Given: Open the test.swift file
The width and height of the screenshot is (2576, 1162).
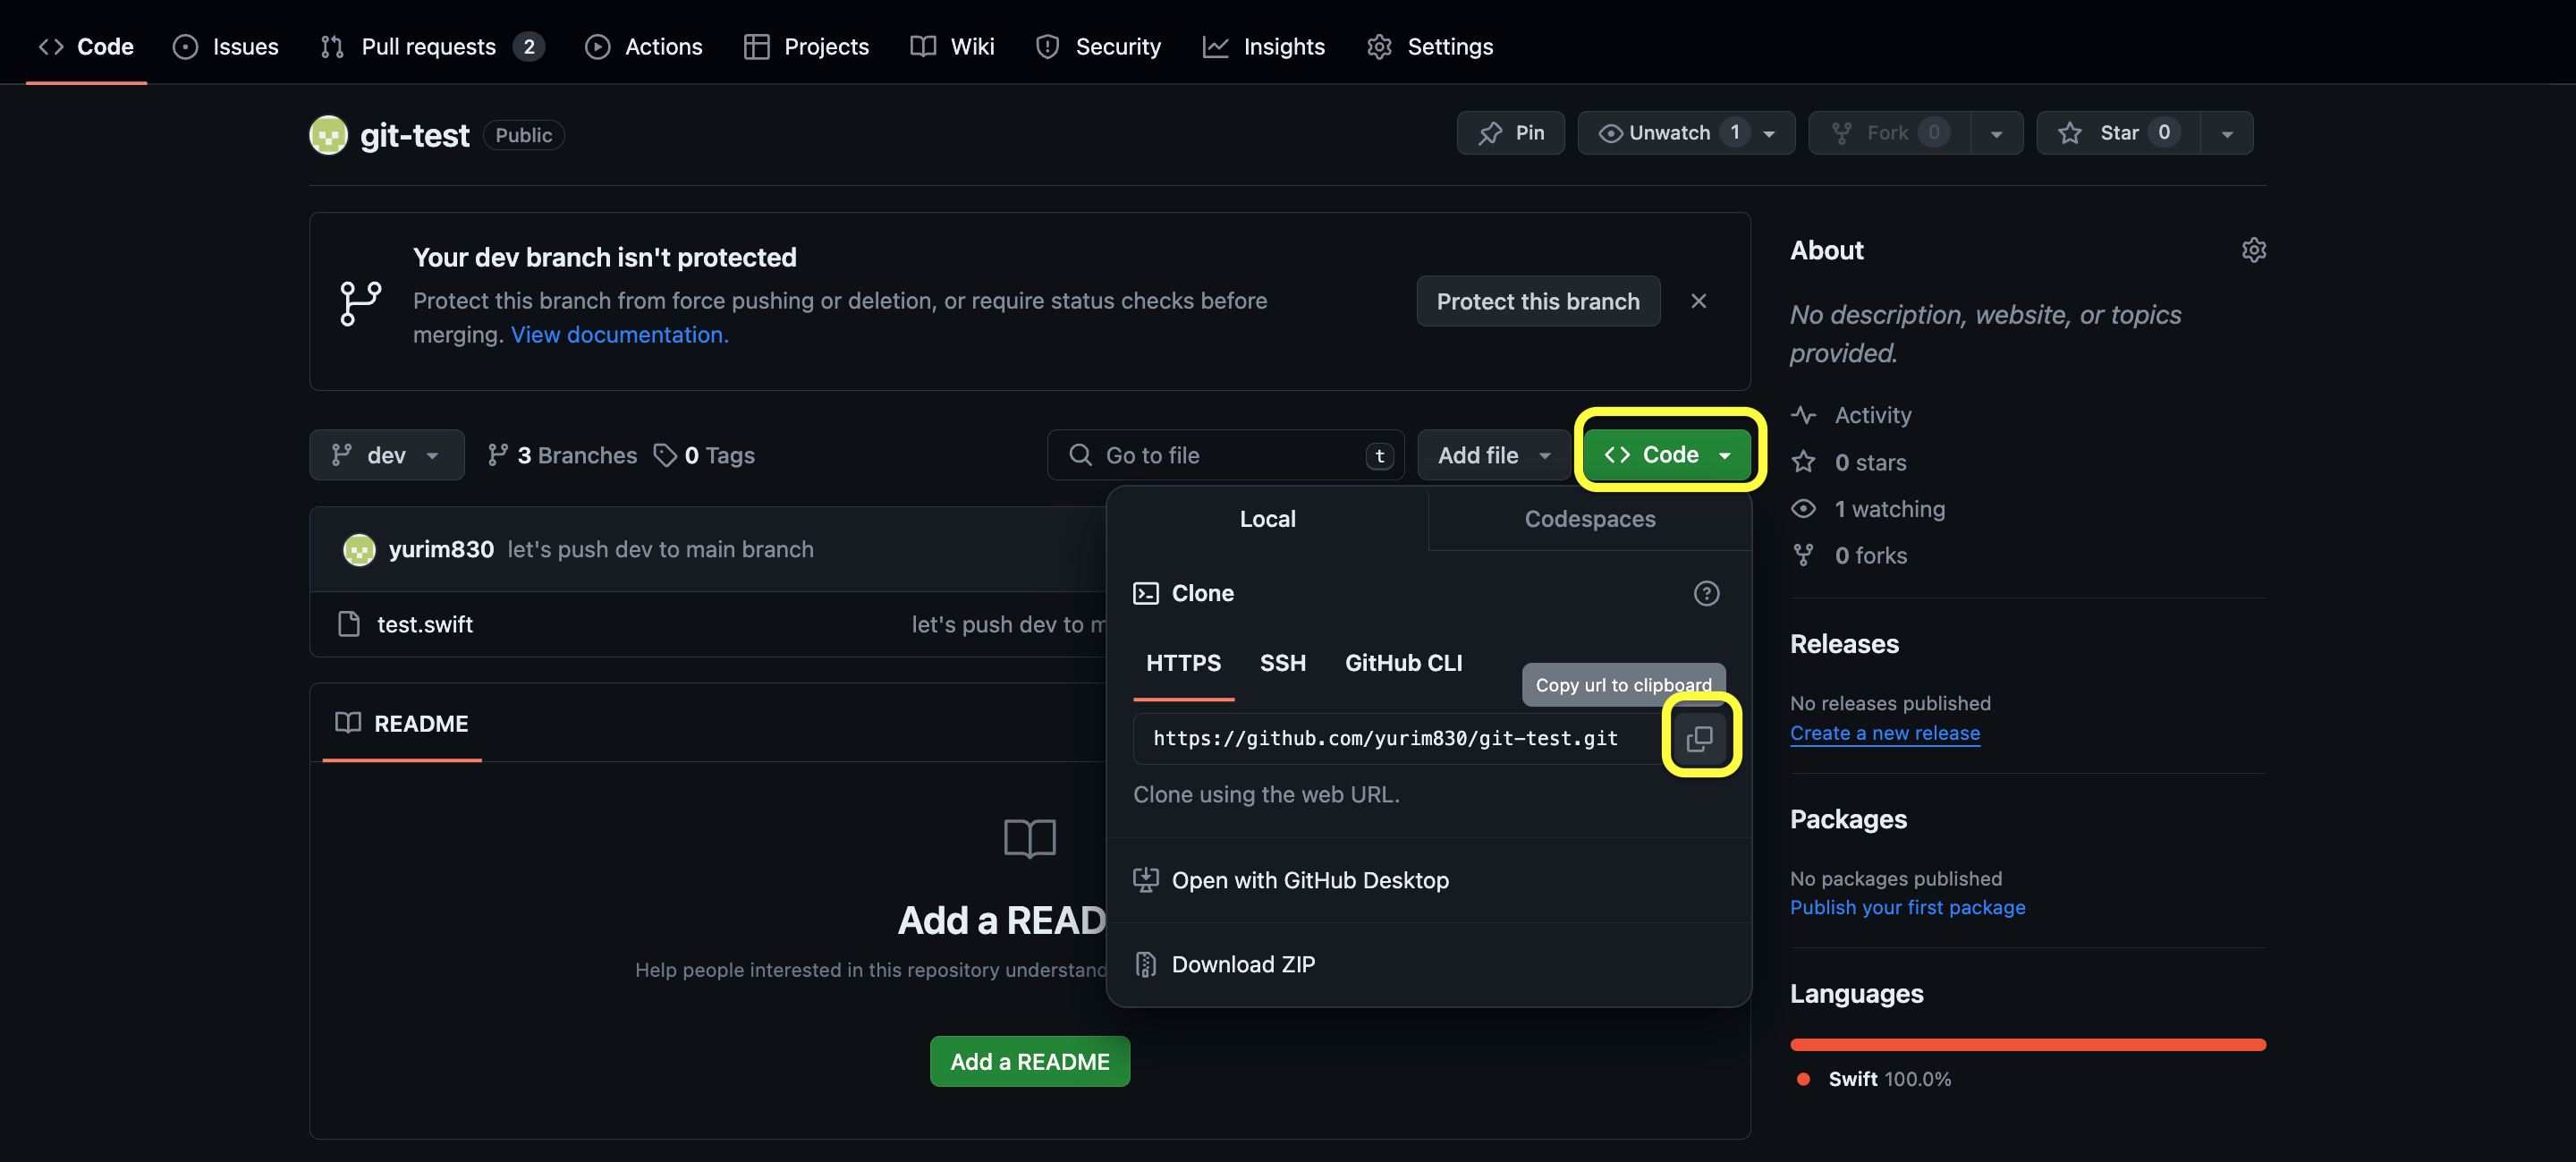Looking at the screenshot, I should point(424,624).
